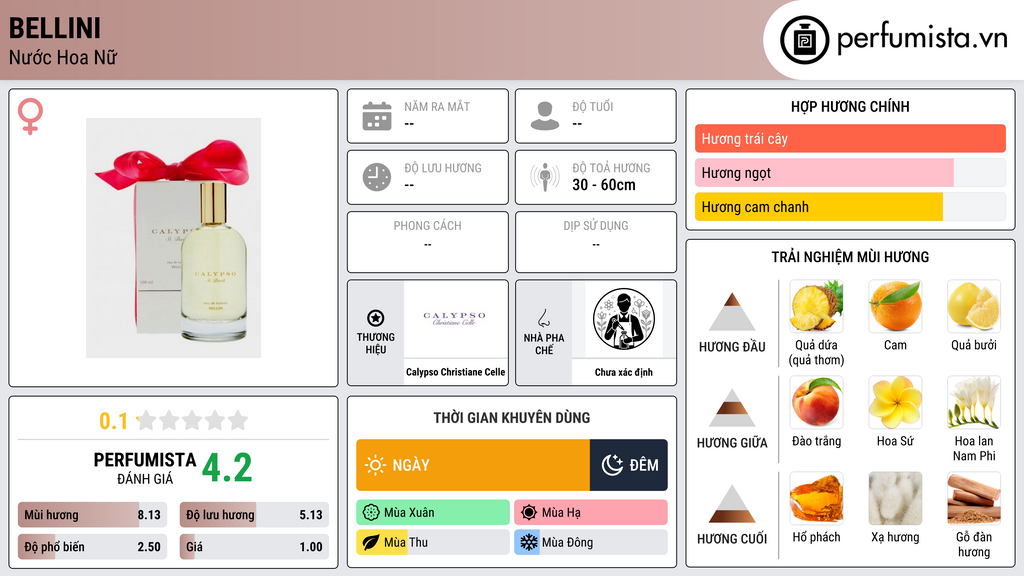This screenshot has height=576, width=1024.
Task: Select the Đêm nighttime bar
Action: pos(628,465)
